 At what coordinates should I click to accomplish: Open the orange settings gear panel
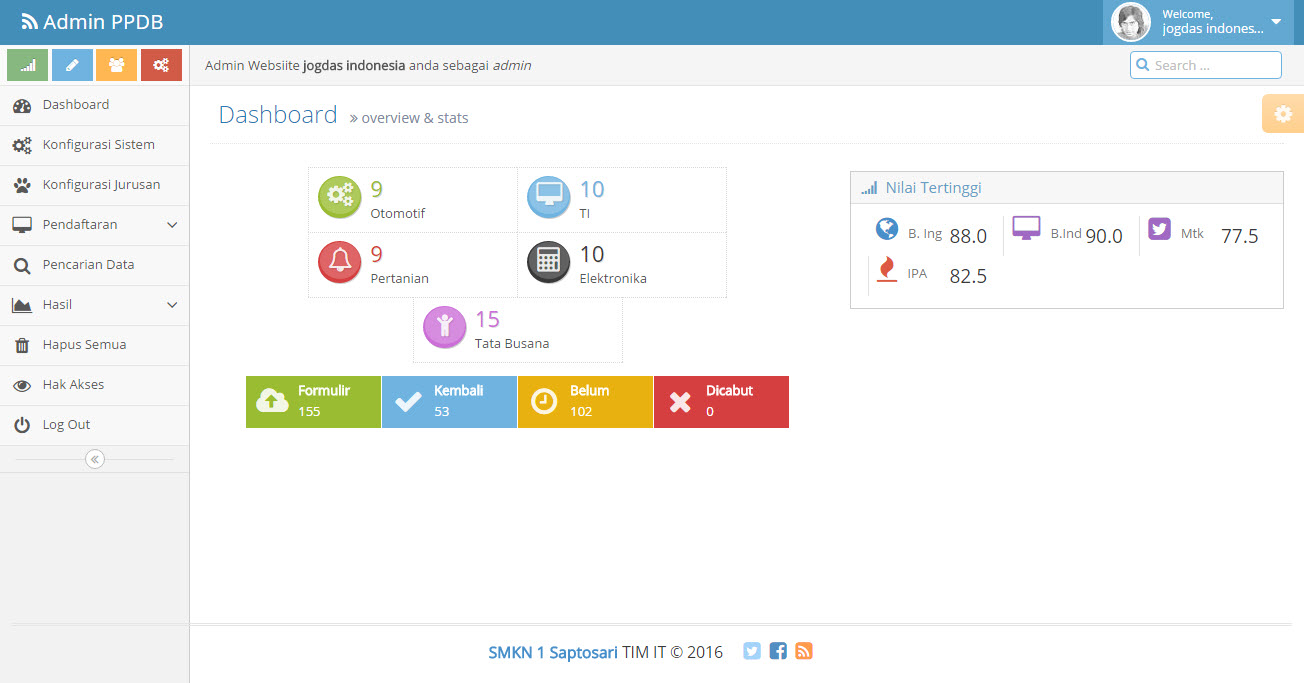pos(1283,114)
